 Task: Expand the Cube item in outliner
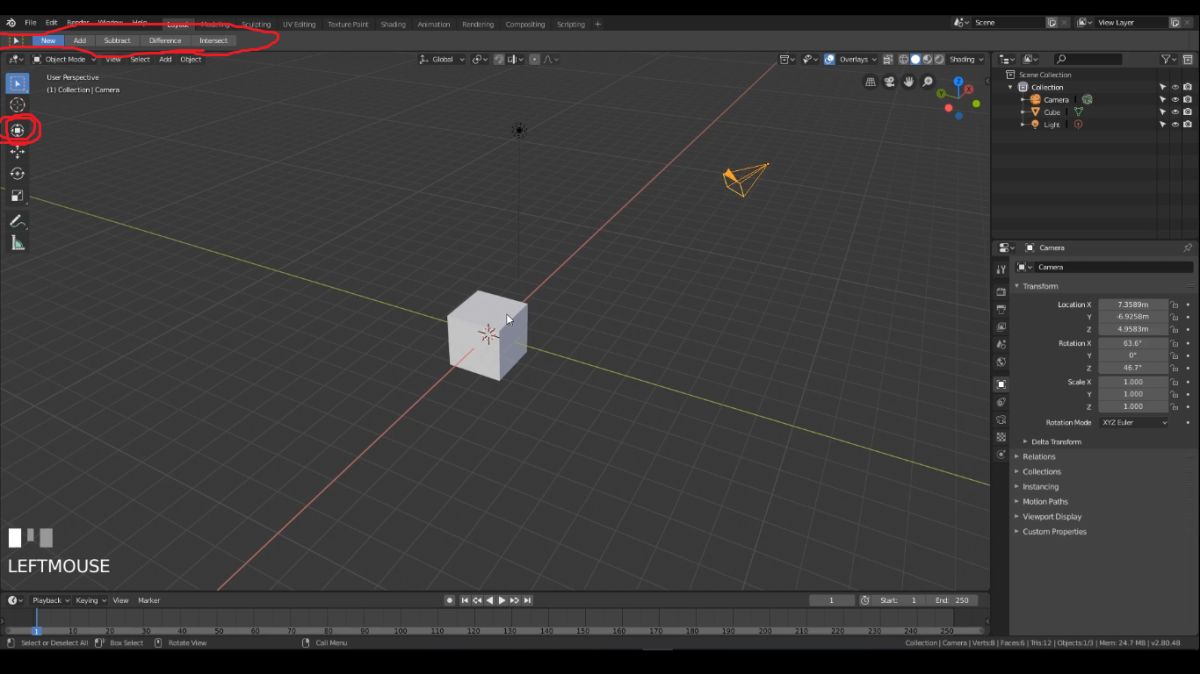point(1023,112)
